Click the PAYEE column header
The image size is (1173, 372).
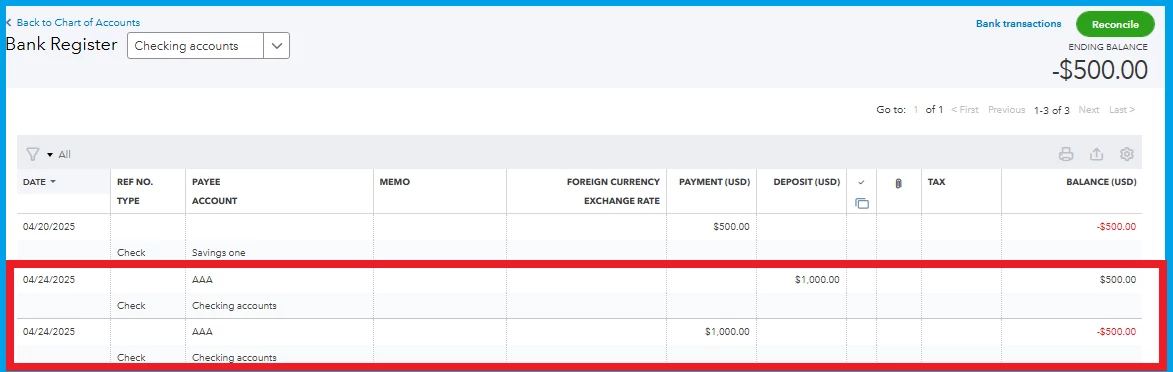206,182
